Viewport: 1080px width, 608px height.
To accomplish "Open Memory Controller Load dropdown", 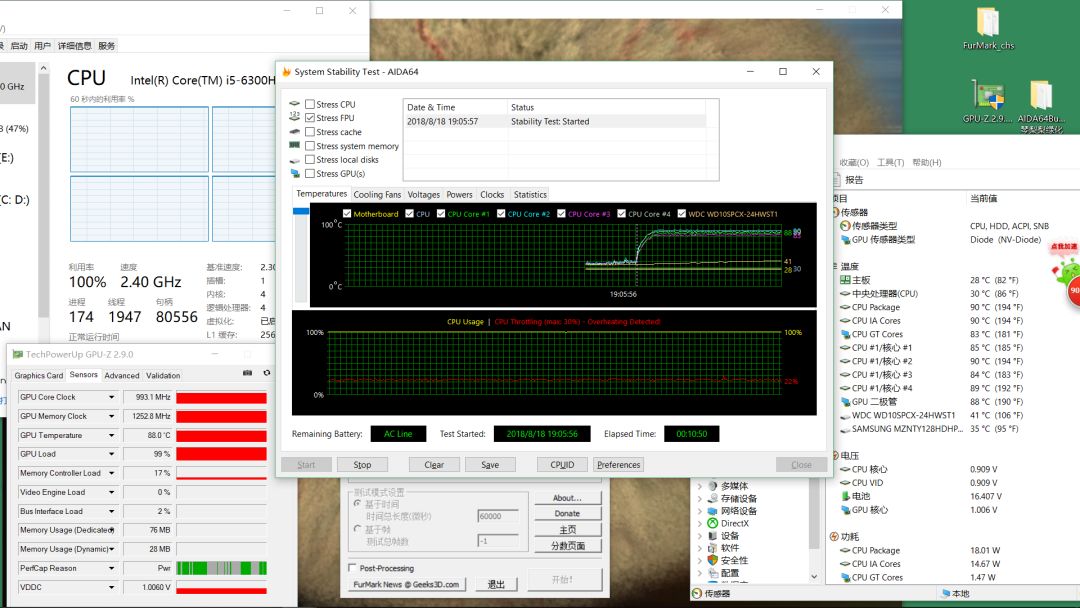I will click(x=111, y=473).
